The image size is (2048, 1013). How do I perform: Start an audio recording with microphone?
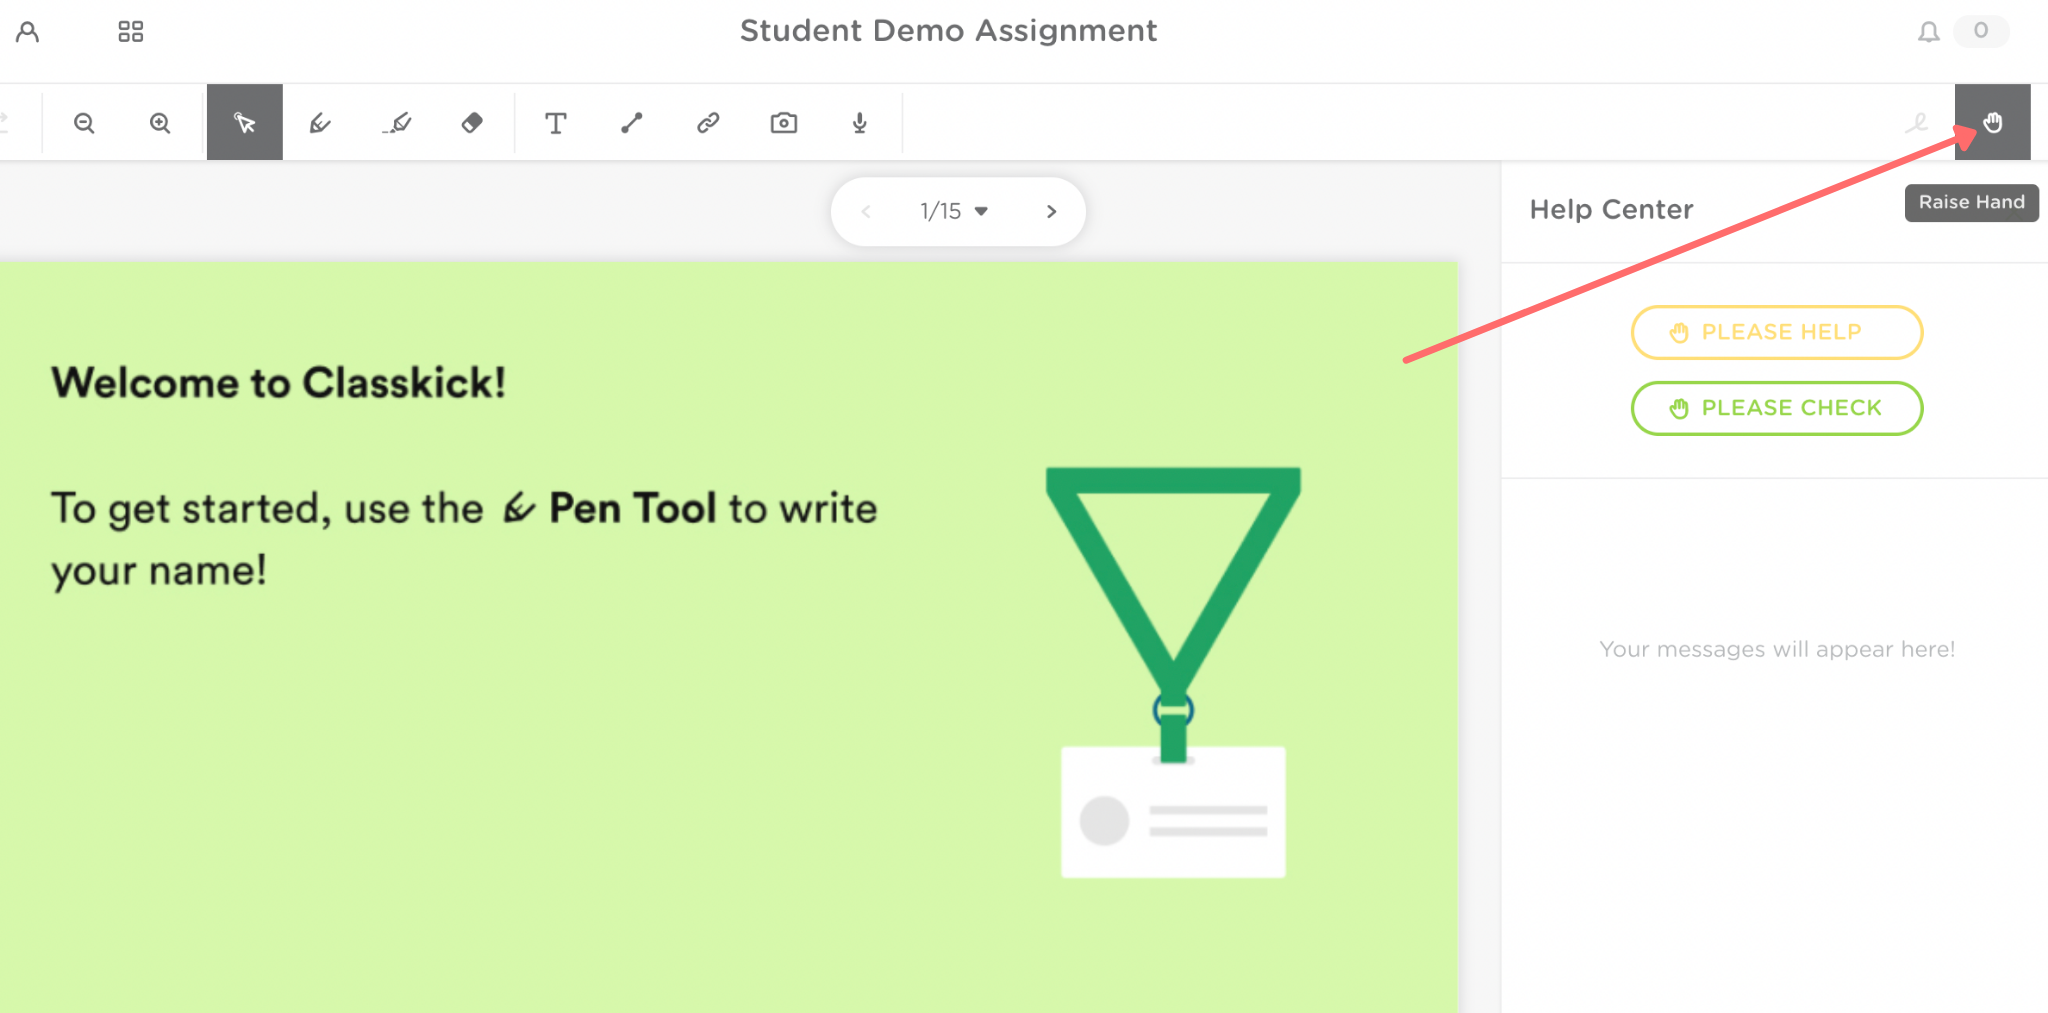(x=860, y=123)
